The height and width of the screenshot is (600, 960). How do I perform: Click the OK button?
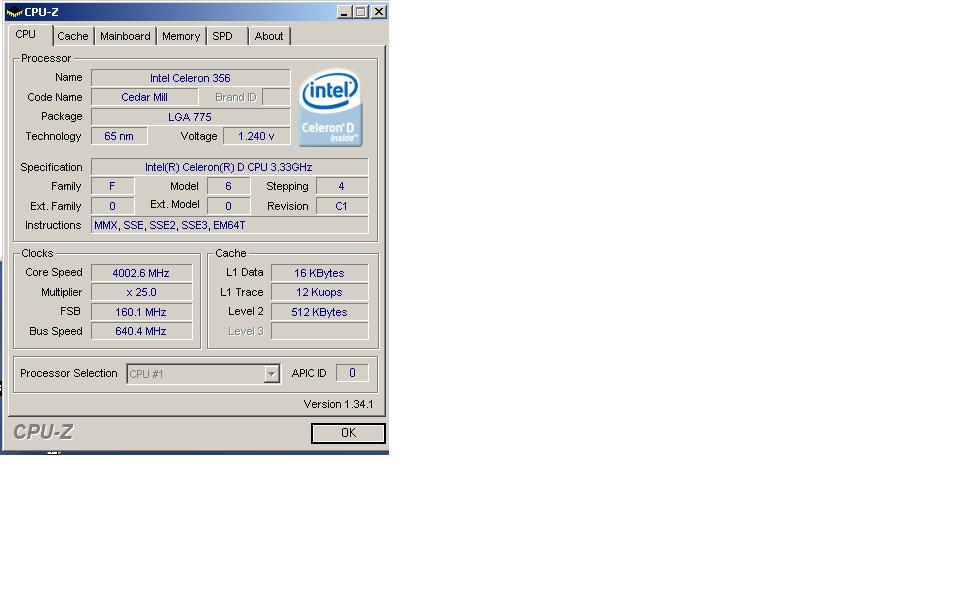tap(348, 433)
